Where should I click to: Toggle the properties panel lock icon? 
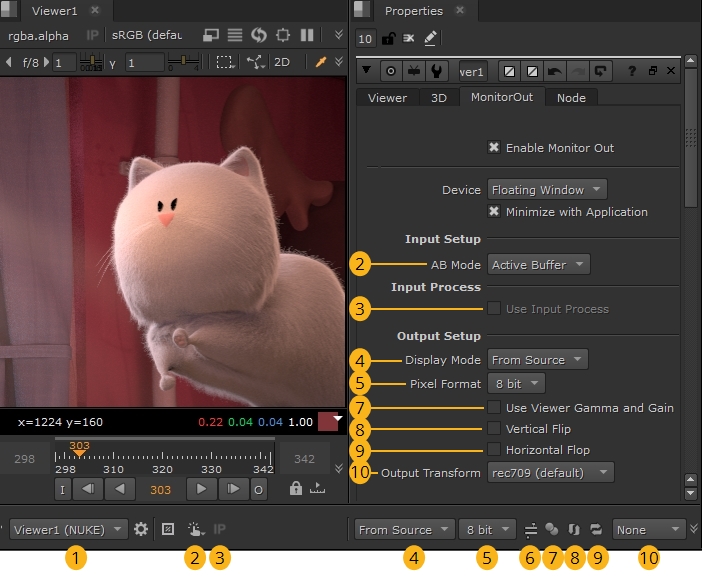click(388, 39)
